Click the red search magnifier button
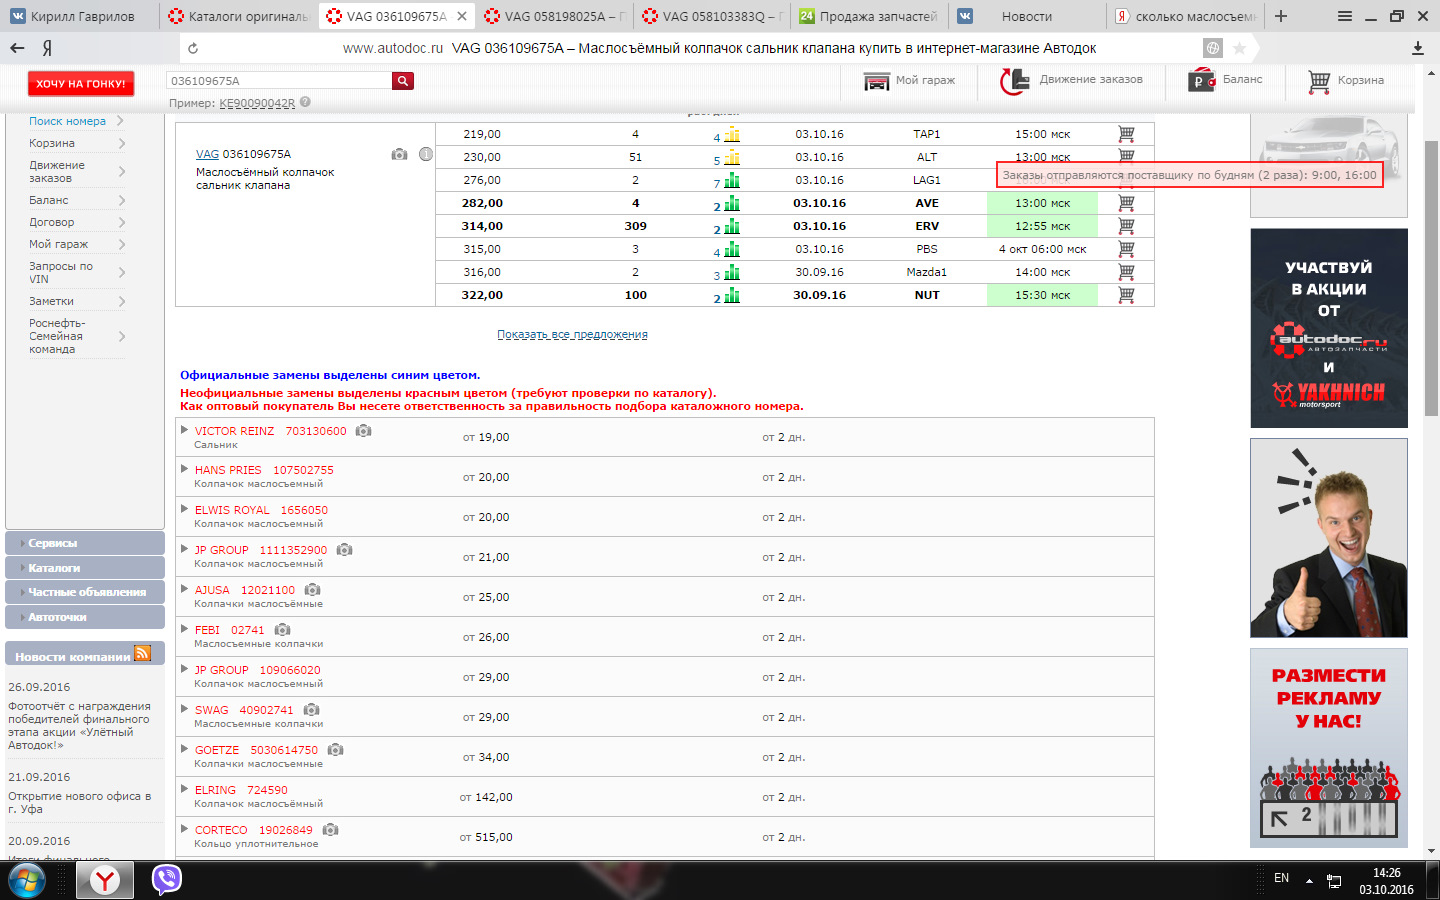This screenshot has width=1440, height=900. click(403, 81)
